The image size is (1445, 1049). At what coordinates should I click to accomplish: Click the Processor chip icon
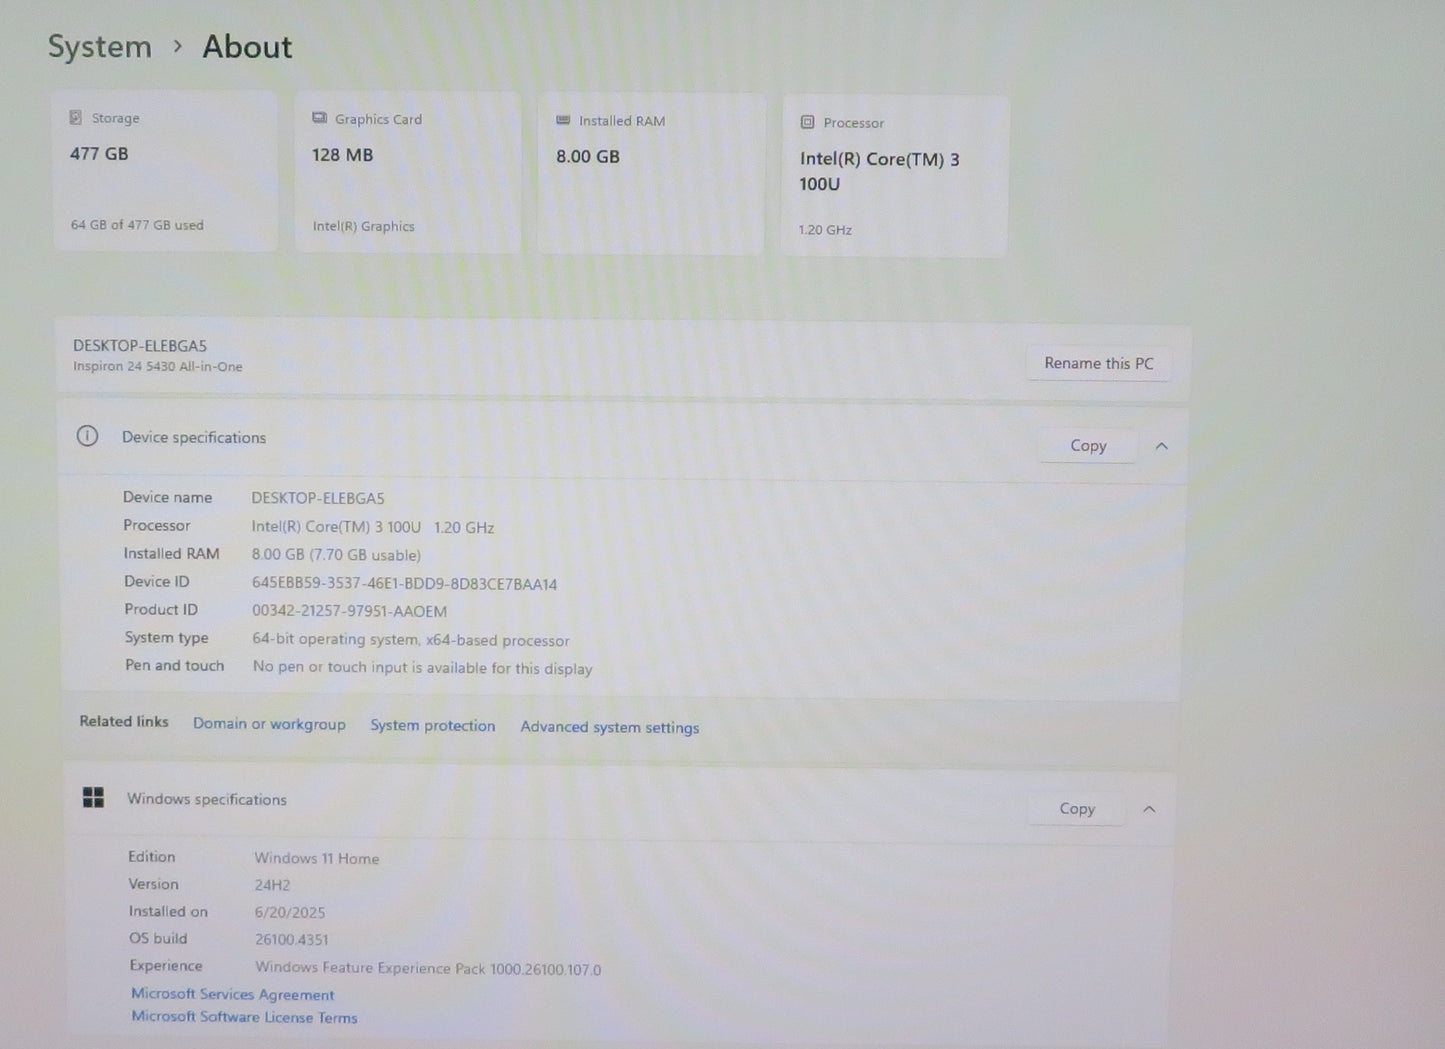807,122
